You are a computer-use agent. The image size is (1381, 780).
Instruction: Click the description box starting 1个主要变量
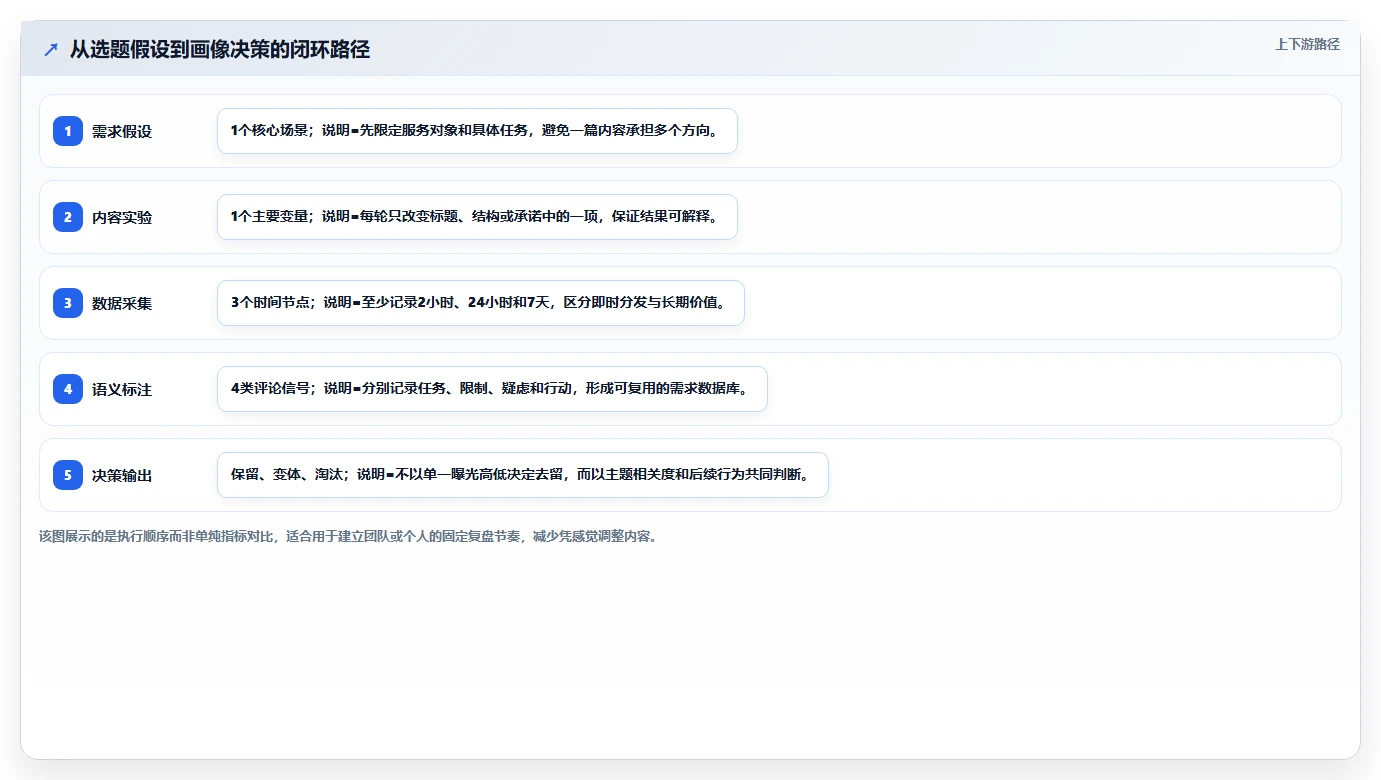477,217
